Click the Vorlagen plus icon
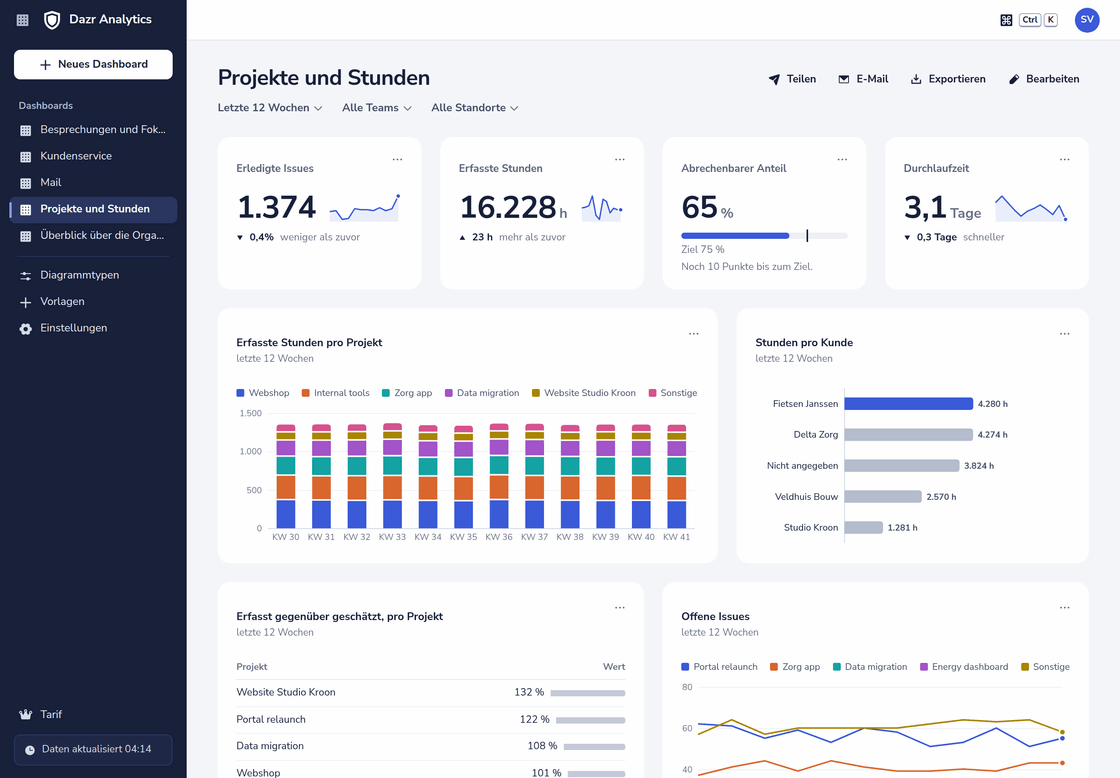 pyautogui.click(x=26, y=302)
